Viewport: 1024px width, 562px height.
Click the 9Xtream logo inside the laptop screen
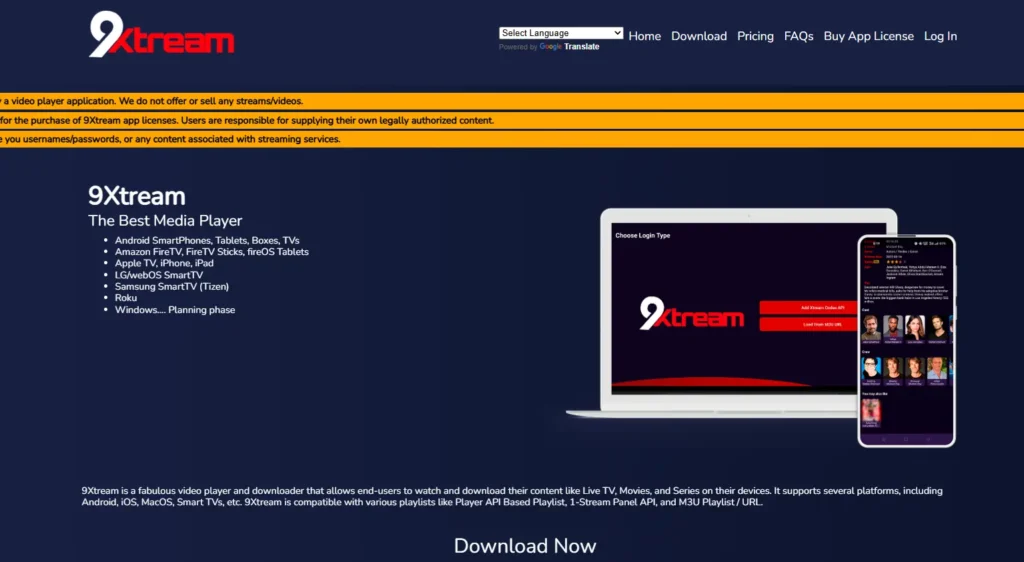(x=692, y=313)
